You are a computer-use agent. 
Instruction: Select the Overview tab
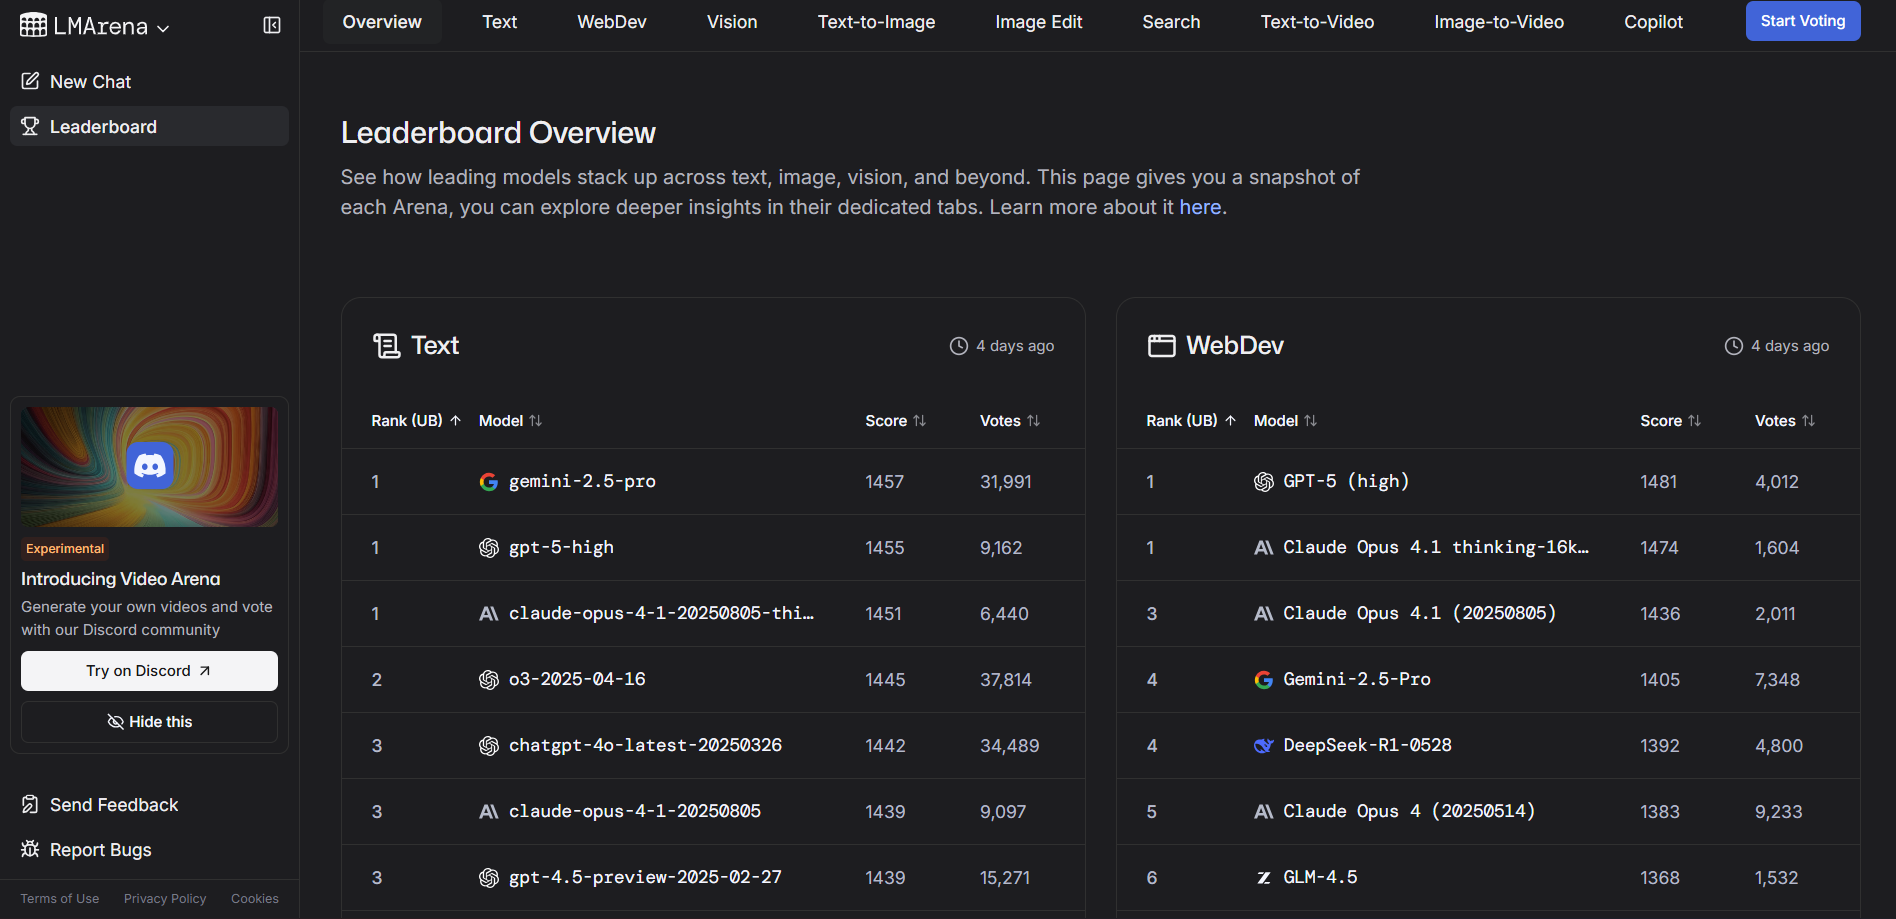(x=382, y=22)
